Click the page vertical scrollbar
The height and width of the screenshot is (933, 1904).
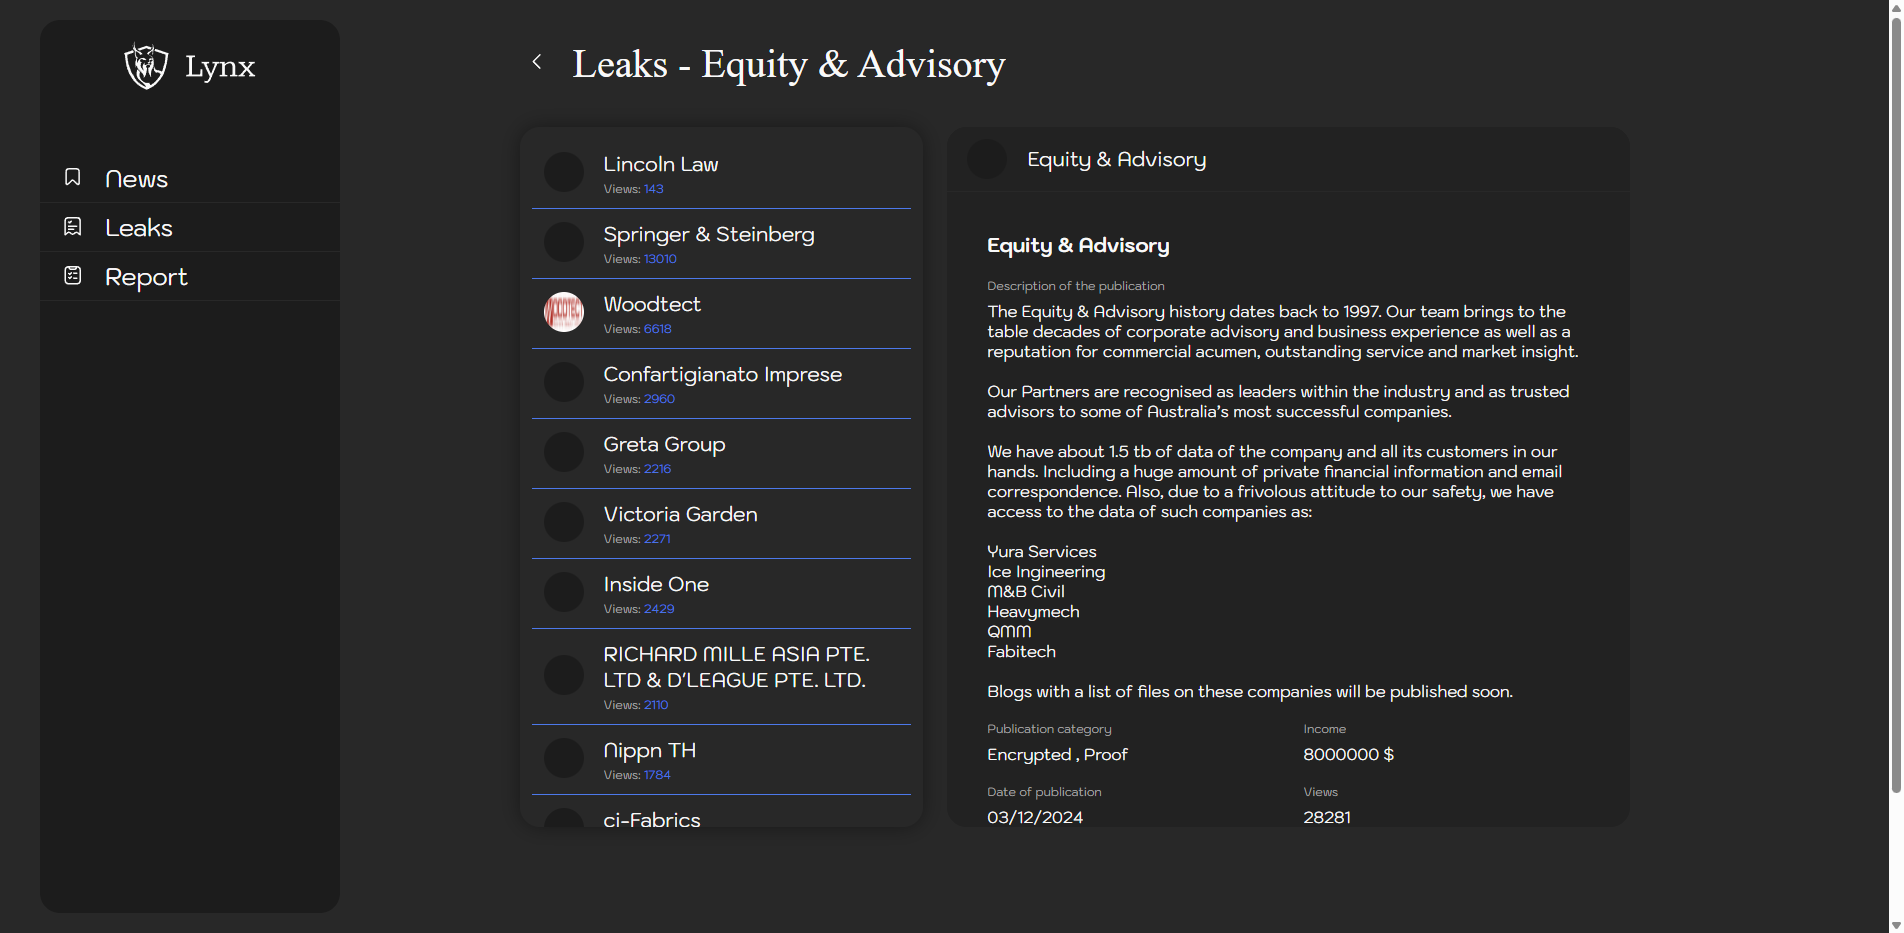coord(1895,400)
